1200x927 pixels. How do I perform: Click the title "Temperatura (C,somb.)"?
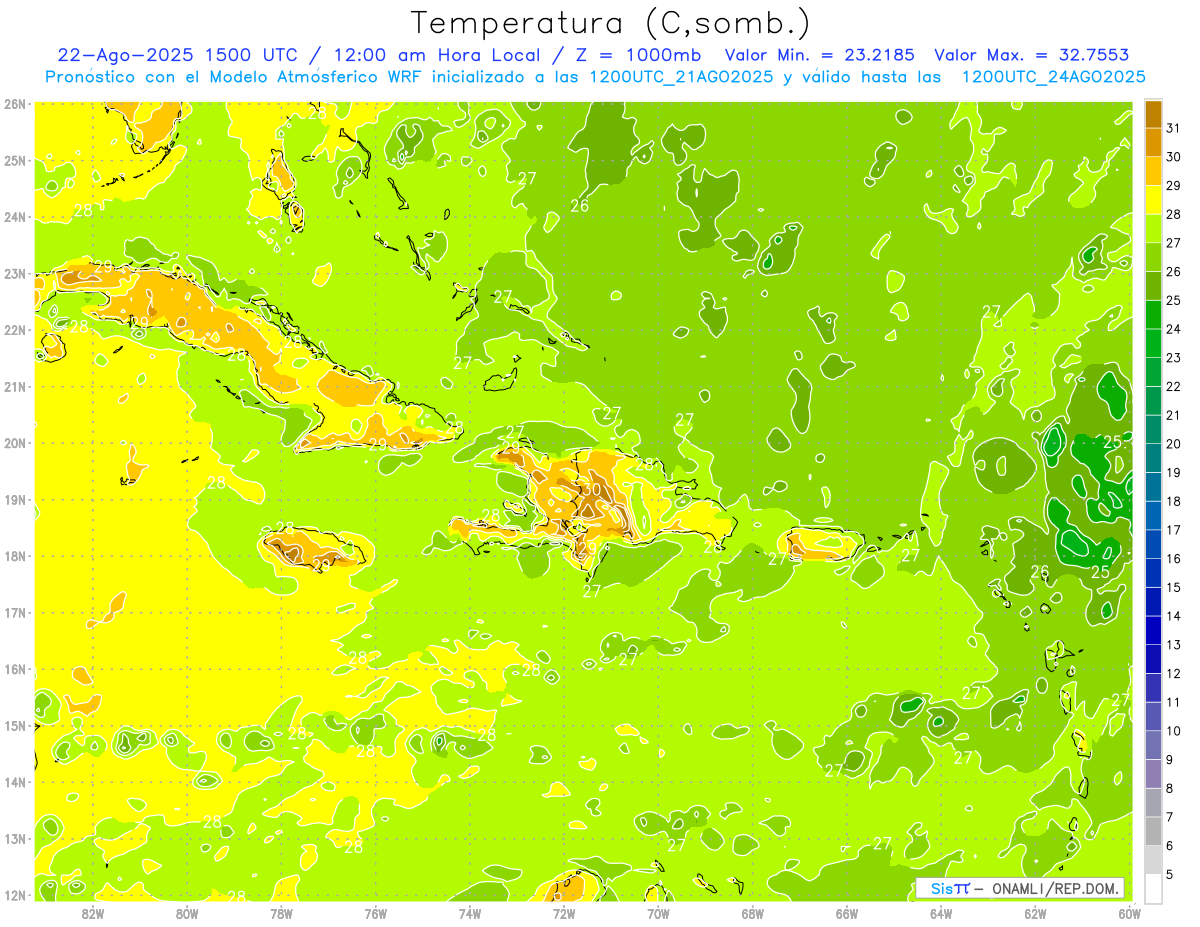(610, 24)
